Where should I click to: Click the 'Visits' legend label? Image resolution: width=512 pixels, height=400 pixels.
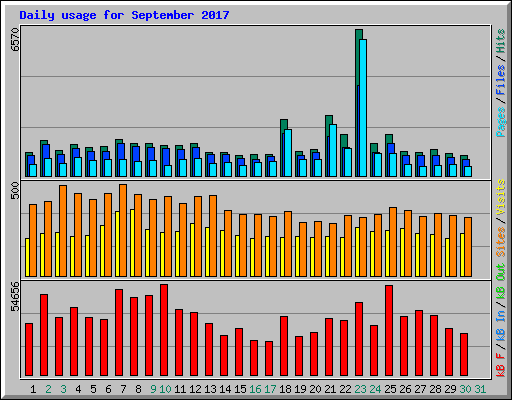pyautogui.click(x=501, y=197)
